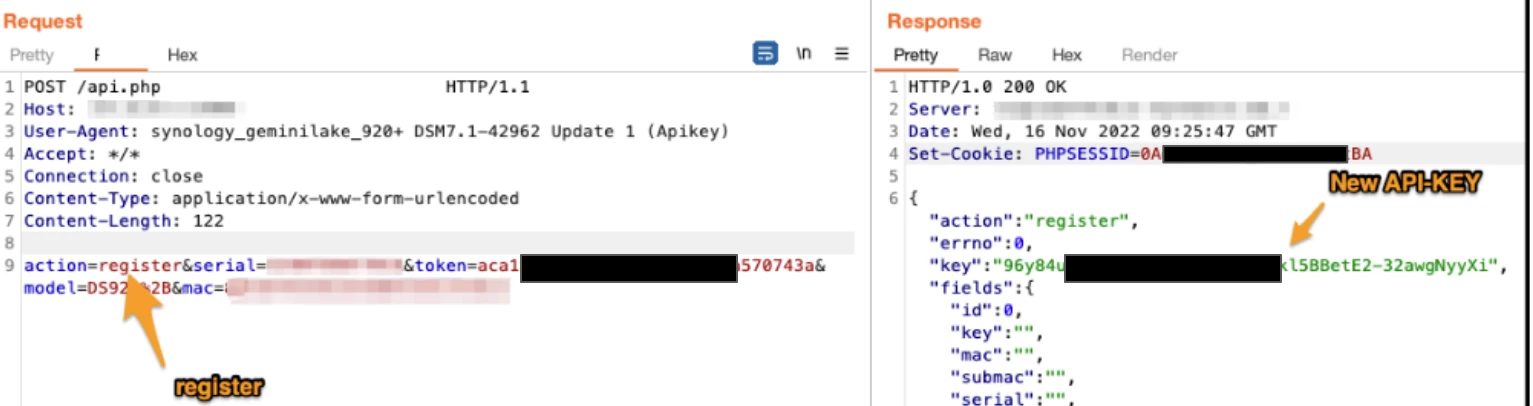Viewport: 1533px width, 406px height.
Task: Open the Request panel hamburger menu
Action: click(x=841, y=54)
